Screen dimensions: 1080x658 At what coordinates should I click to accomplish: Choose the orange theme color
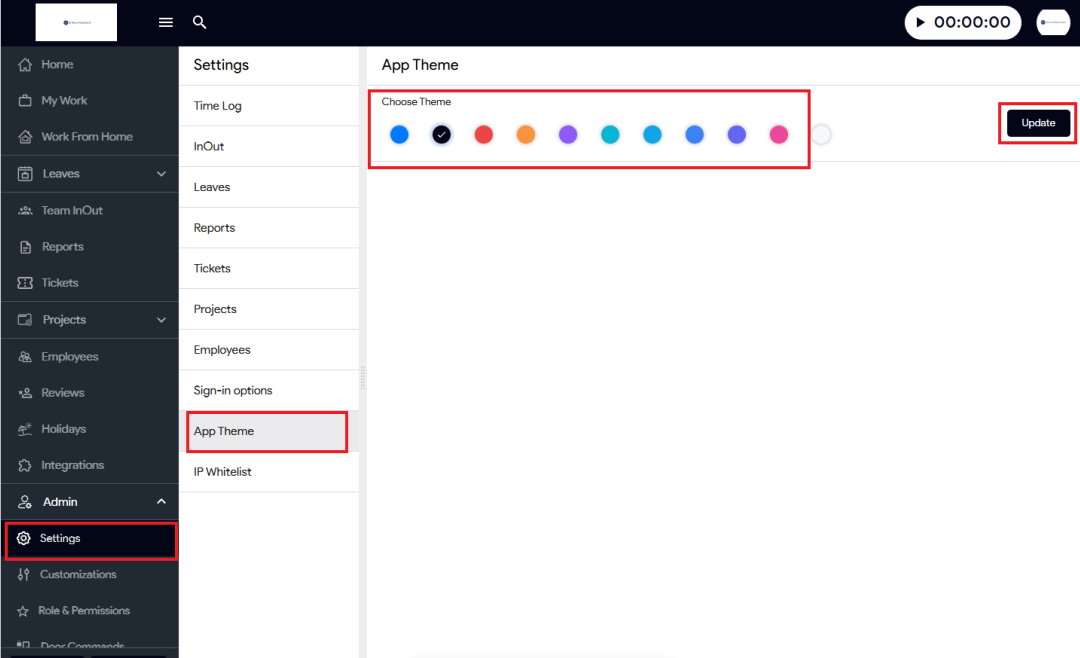pyautogui.click(x=526, y=134)
